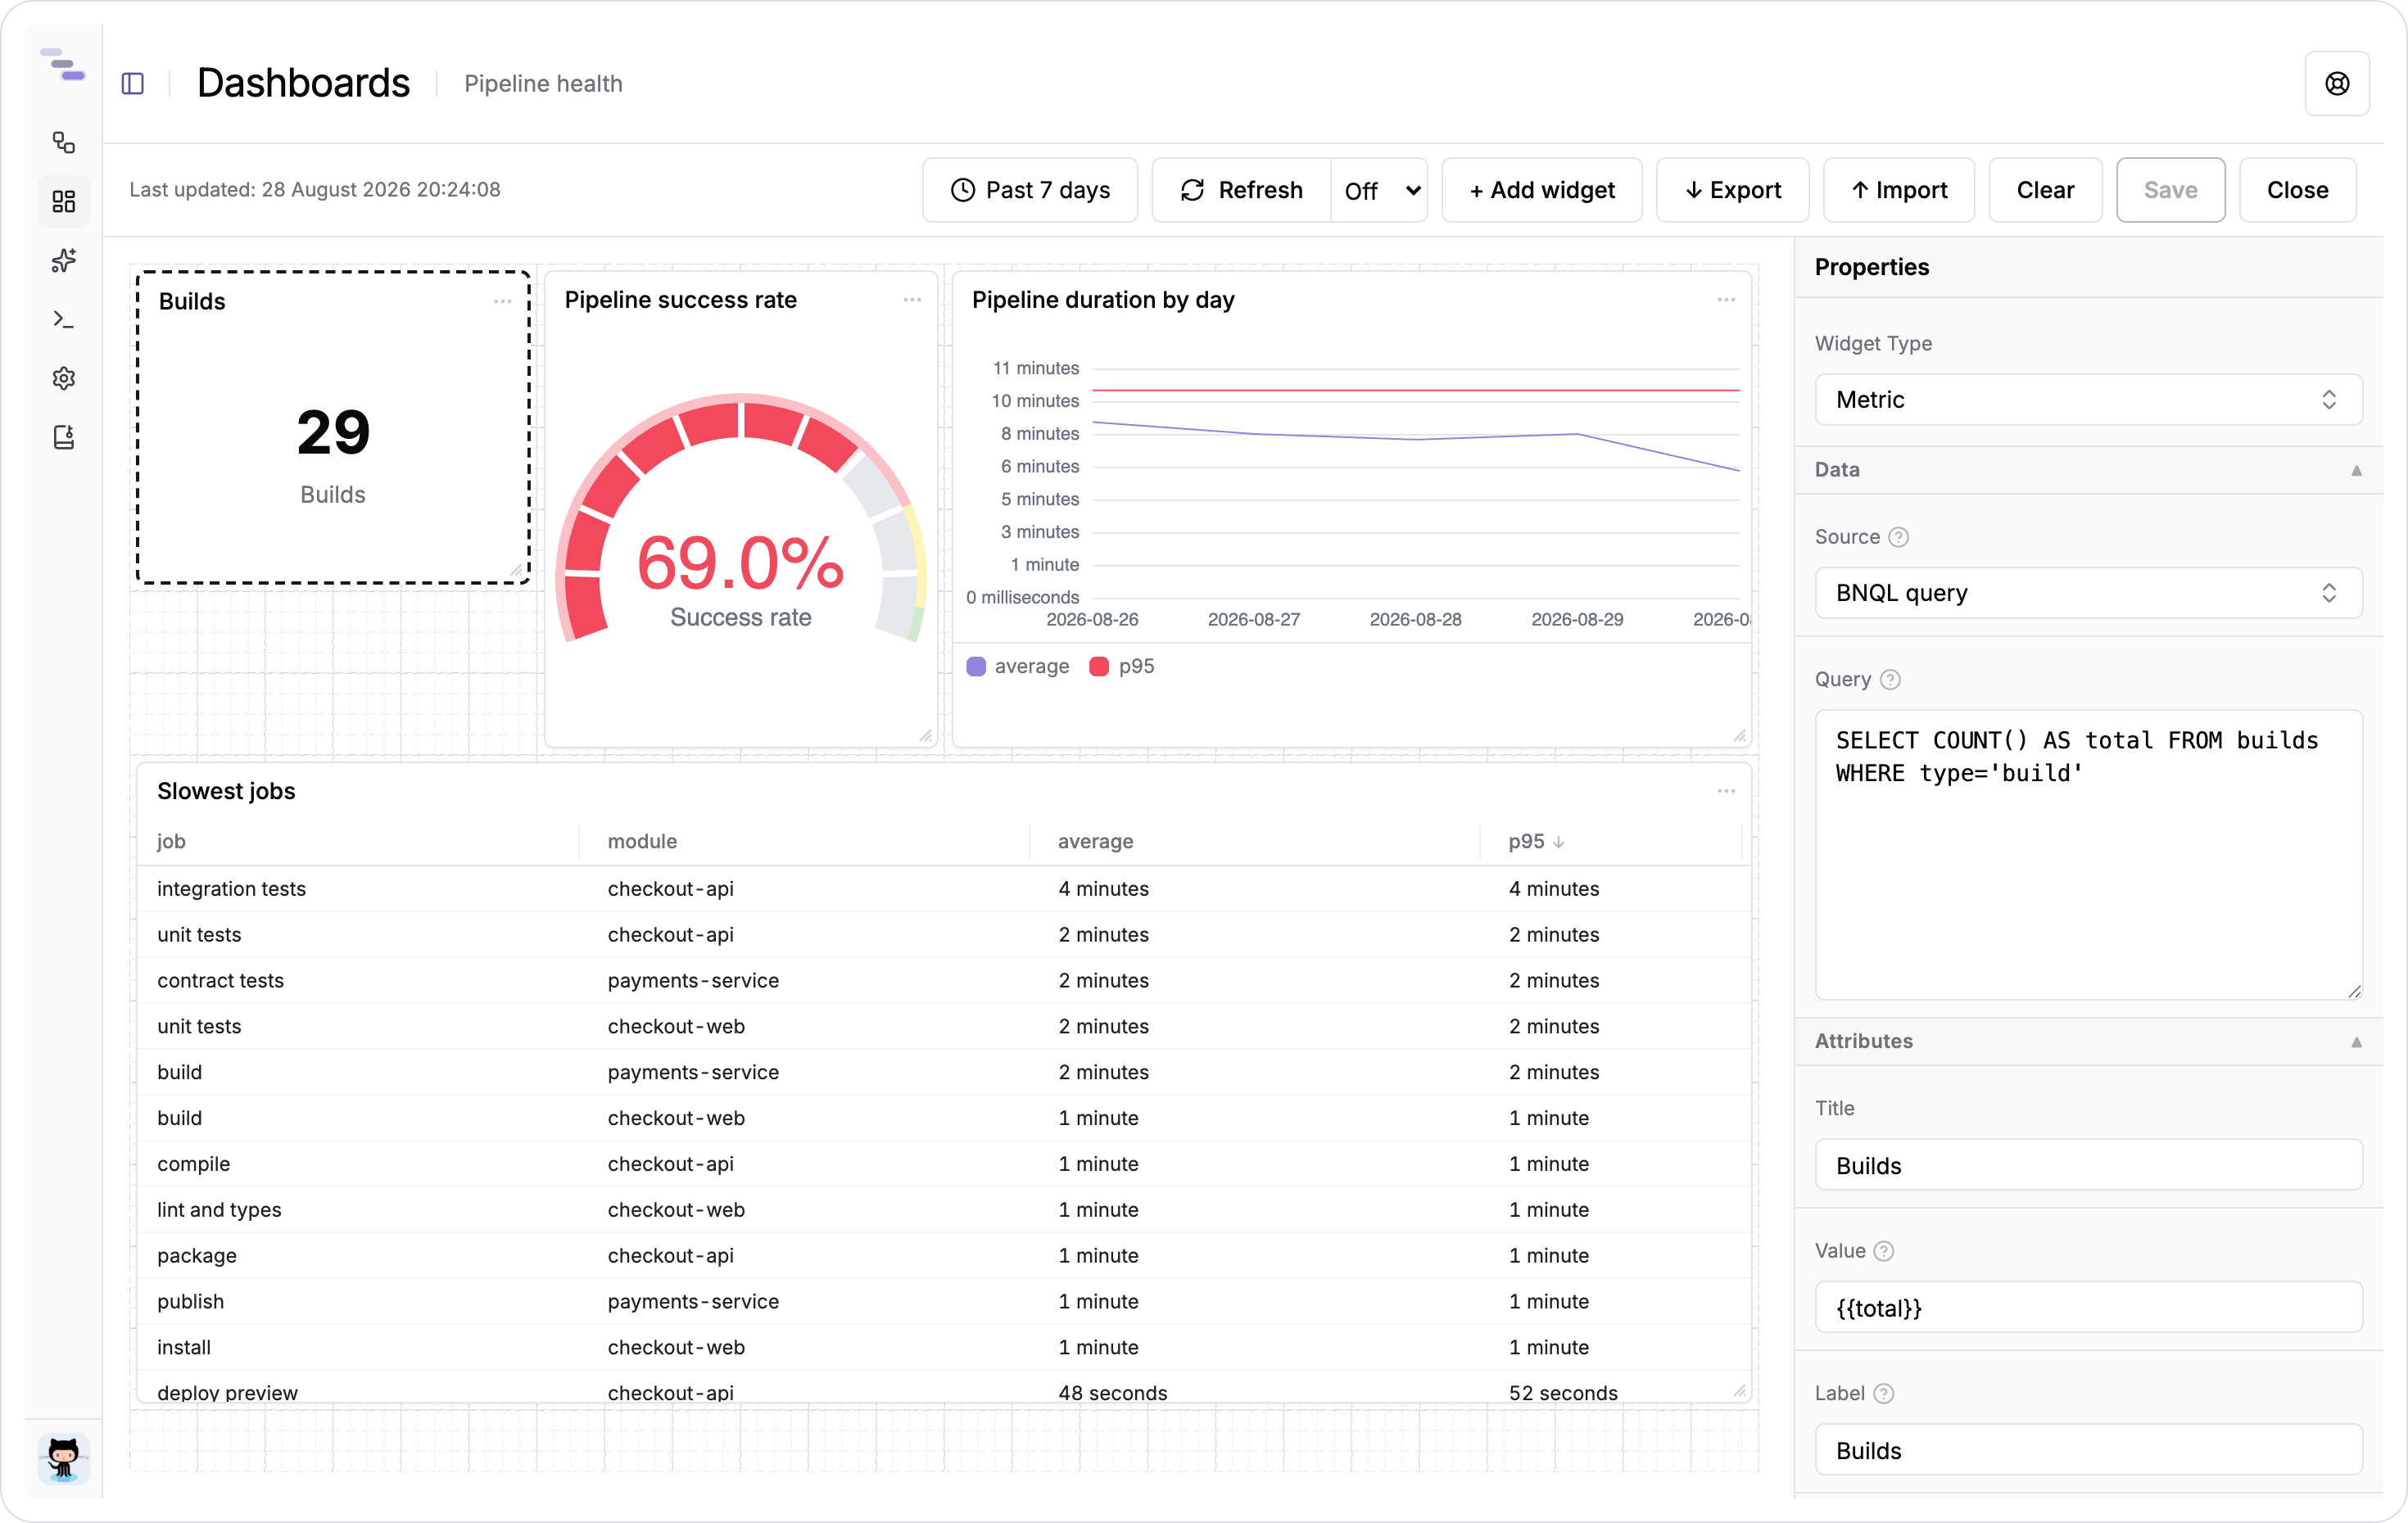Toggle the p95 series in the chart legend
The height and width of the screenshot is (1523, 2408).
[1122, 666]
